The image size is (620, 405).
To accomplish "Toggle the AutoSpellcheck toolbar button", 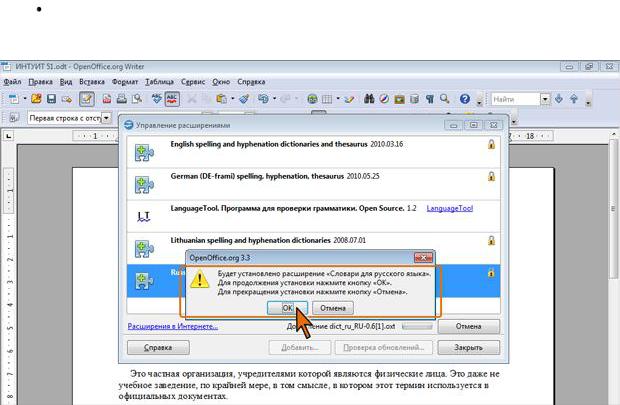I will pos(172,99).
